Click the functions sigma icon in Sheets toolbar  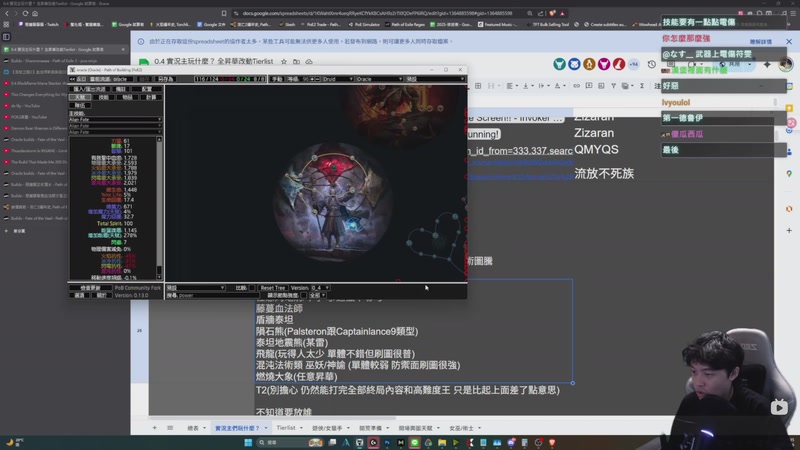point(642,86)
